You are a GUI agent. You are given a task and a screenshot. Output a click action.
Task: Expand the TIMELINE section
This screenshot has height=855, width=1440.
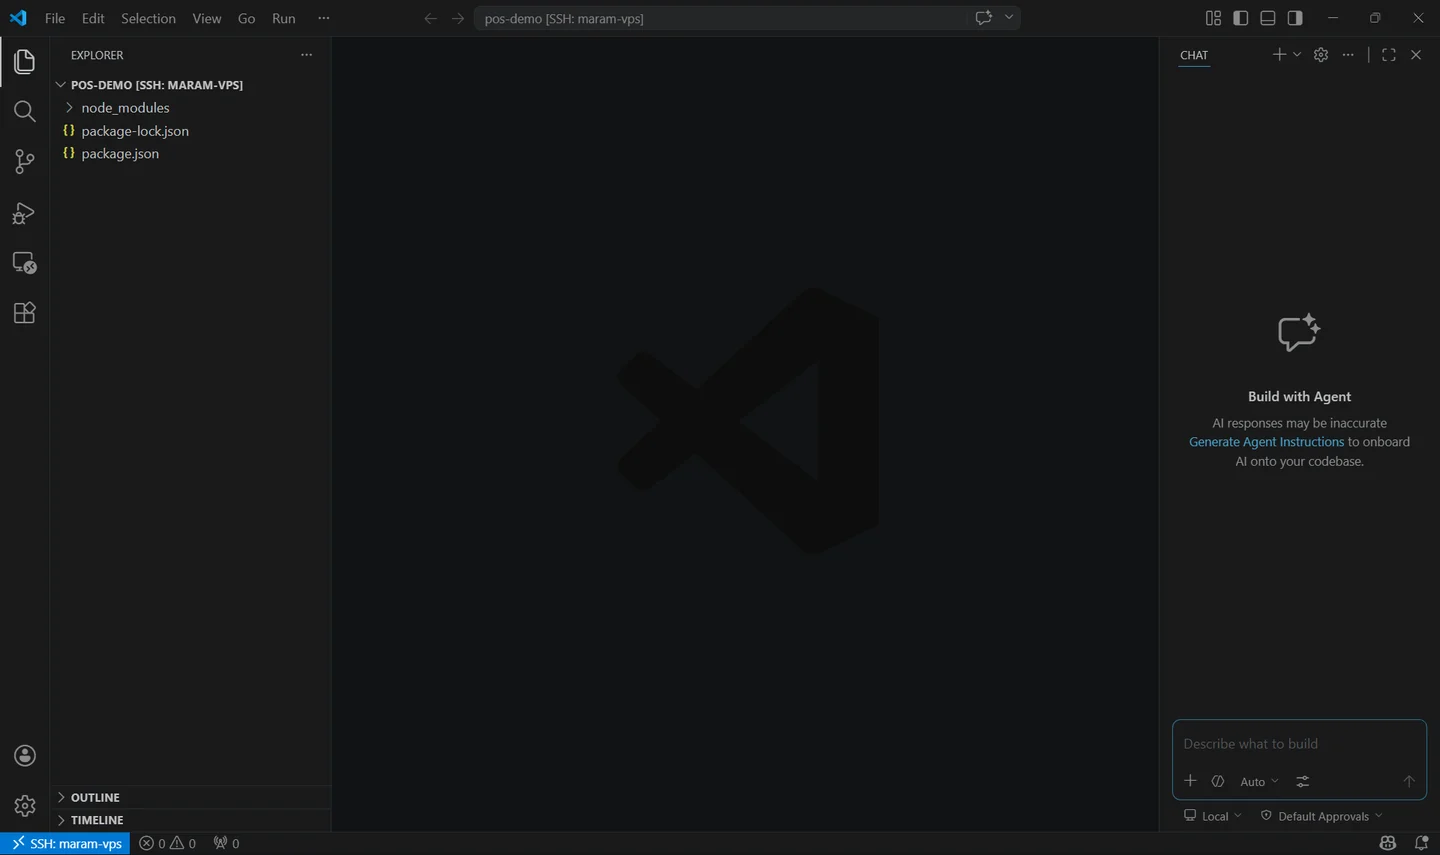click(x=190, y=820)
